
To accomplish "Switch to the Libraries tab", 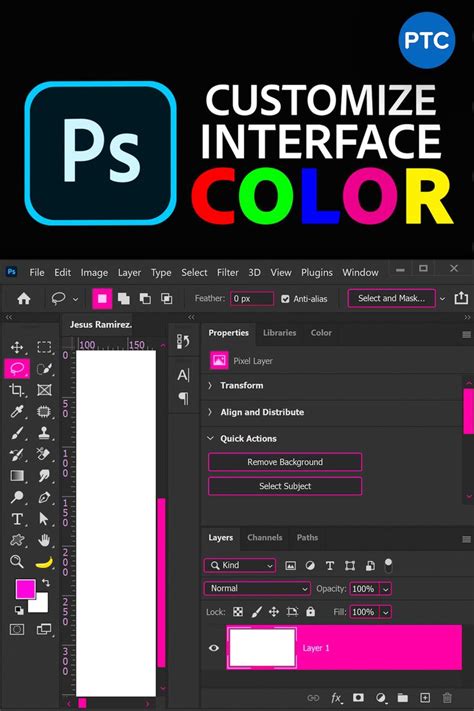I will [279, 333].
